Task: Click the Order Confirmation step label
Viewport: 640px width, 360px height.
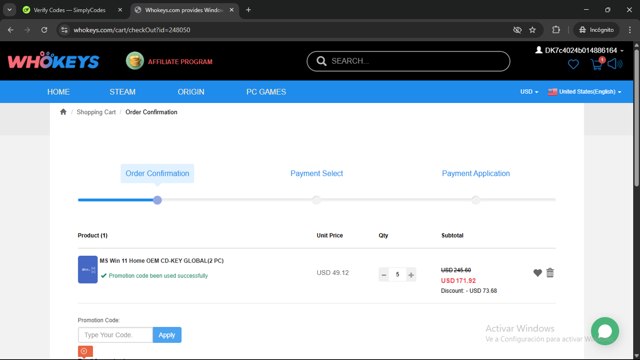Action: coord(157,173)
